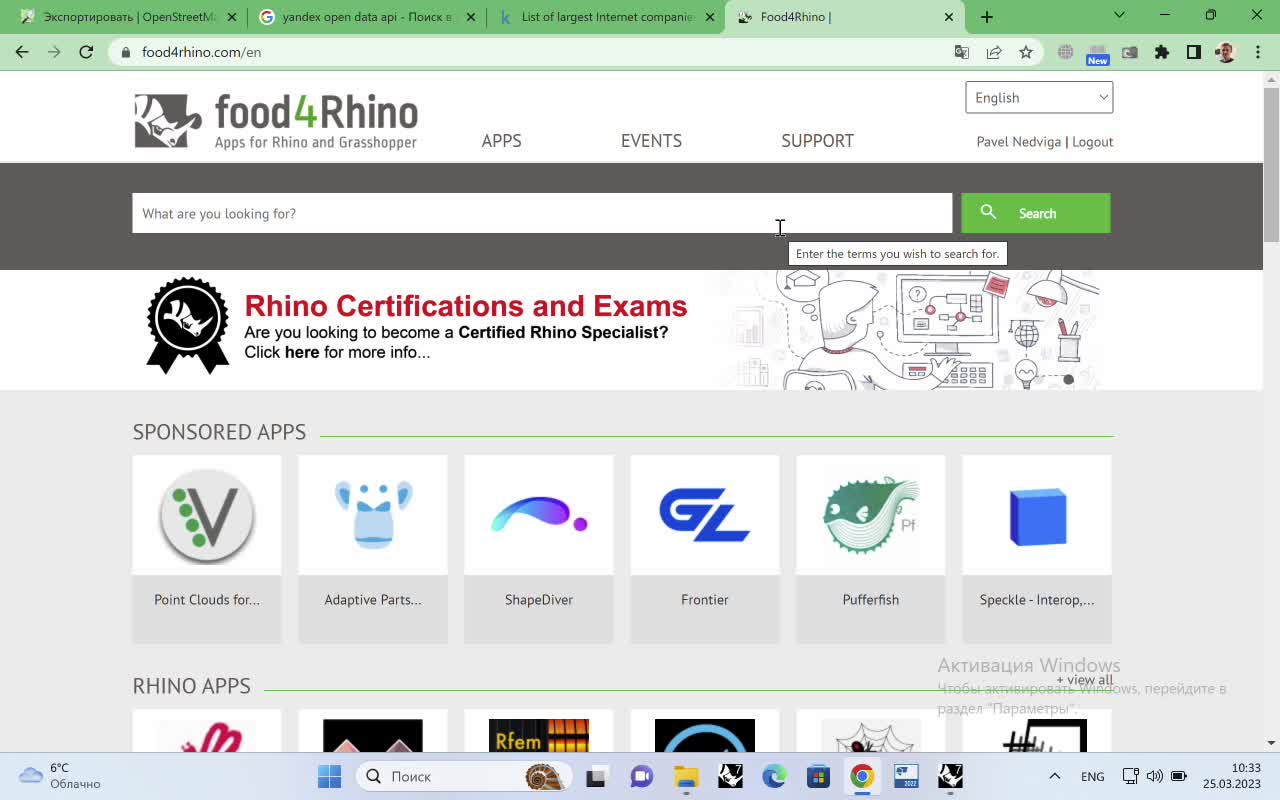Switch to the yandex open data api tab
This screenshot has height=800, width=1280.
click(366, 17)
